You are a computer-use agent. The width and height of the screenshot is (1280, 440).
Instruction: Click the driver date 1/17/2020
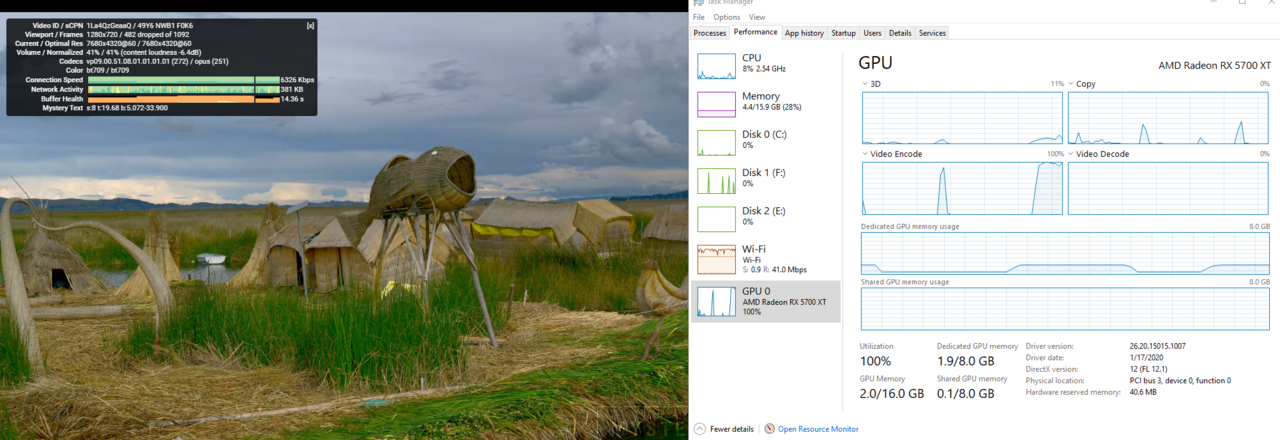1146,357
